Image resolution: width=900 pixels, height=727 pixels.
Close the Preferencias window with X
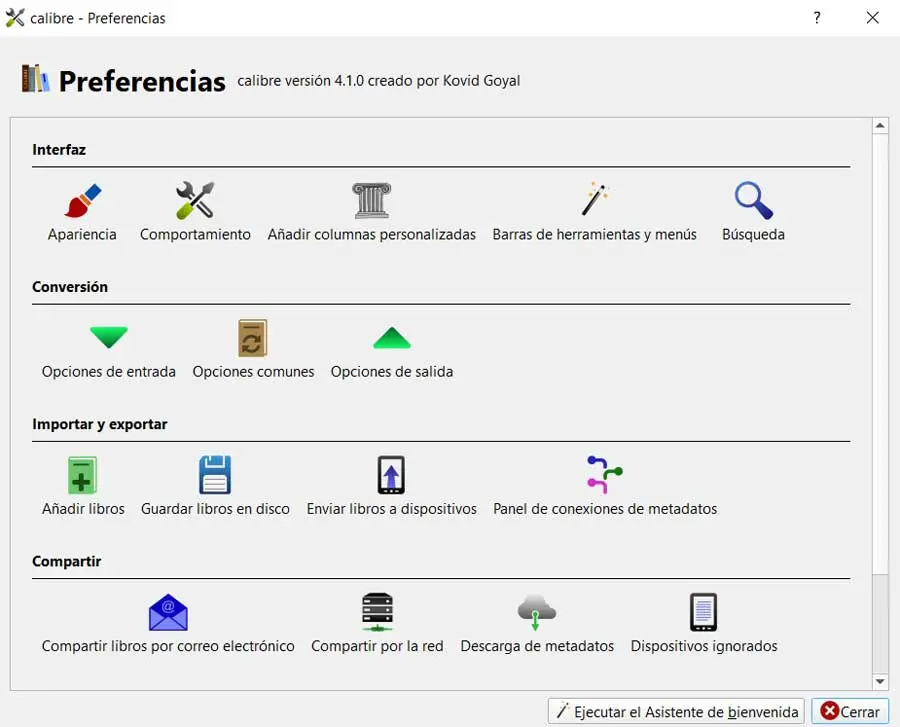[872, 18]
